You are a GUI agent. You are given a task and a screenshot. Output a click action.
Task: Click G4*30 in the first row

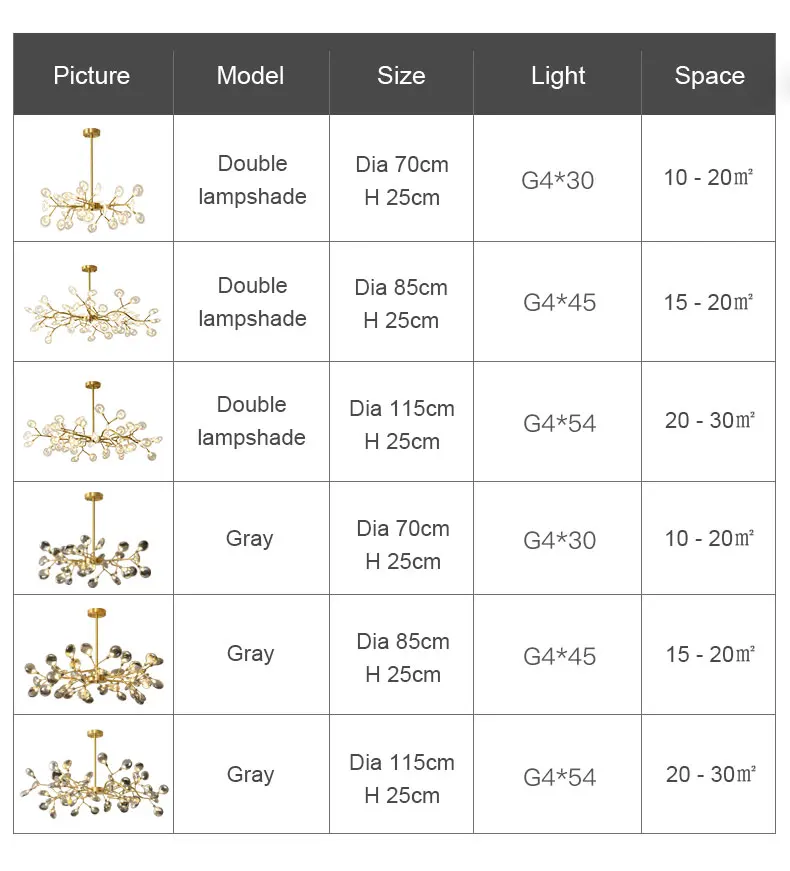[x=558, y=181]
